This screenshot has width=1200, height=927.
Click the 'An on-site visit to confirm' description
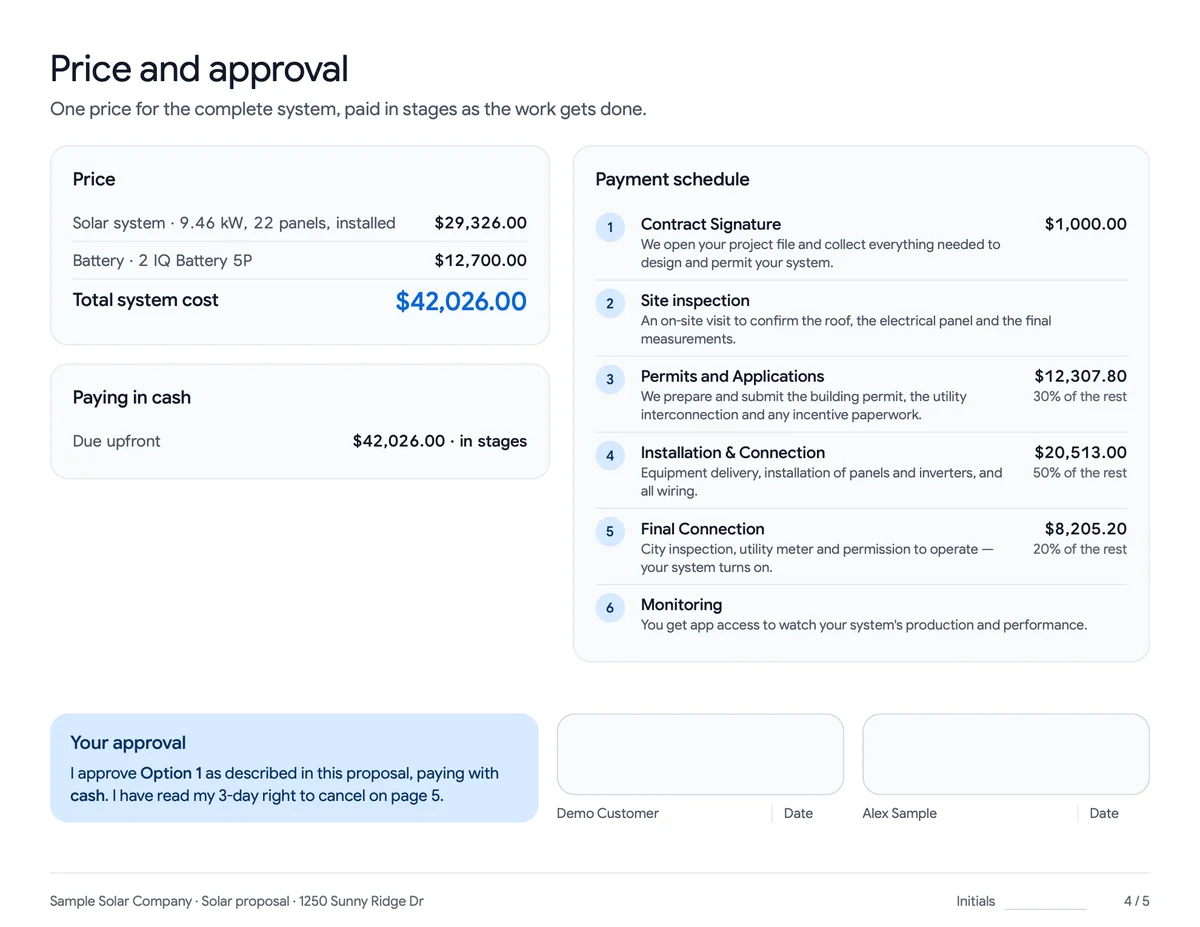point(846,330)
